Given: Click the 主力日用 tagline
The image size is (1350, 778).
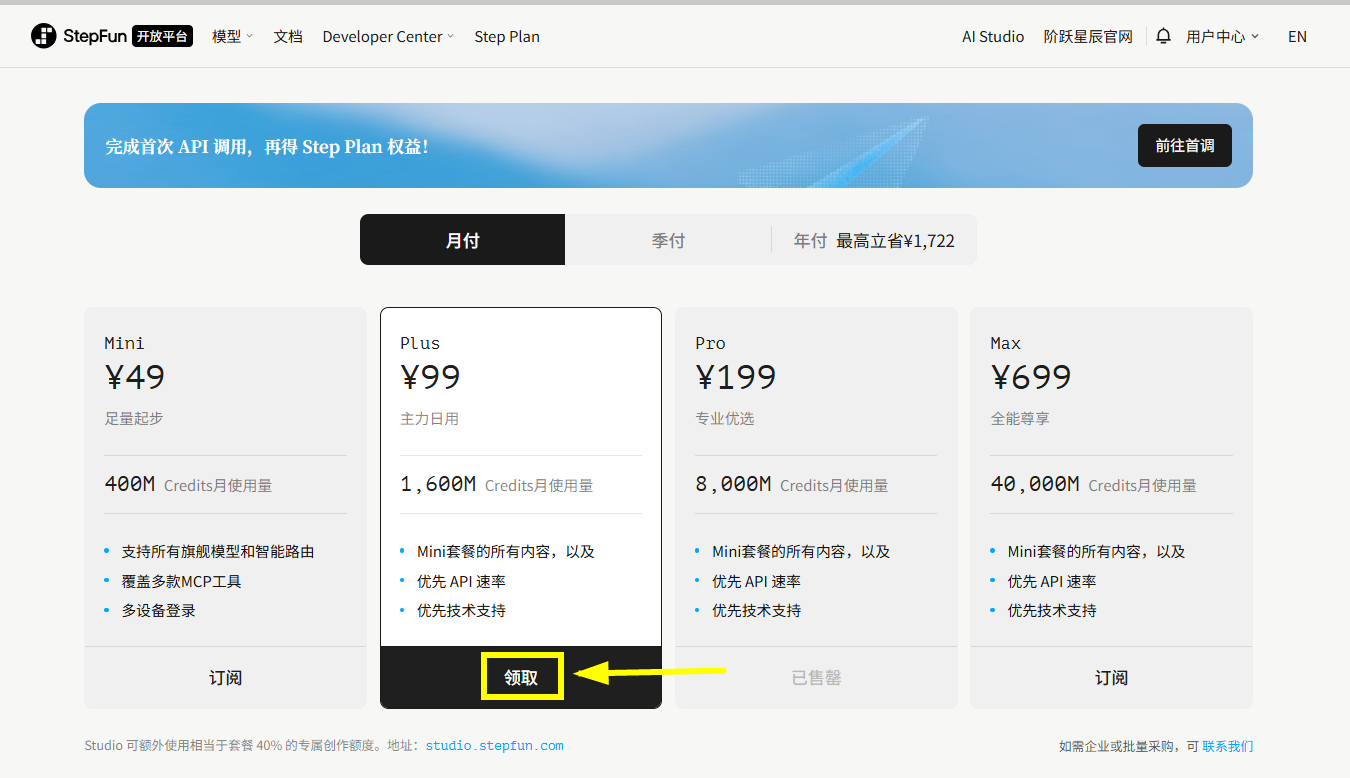Looking at the screenshot, I should [430, 419].
